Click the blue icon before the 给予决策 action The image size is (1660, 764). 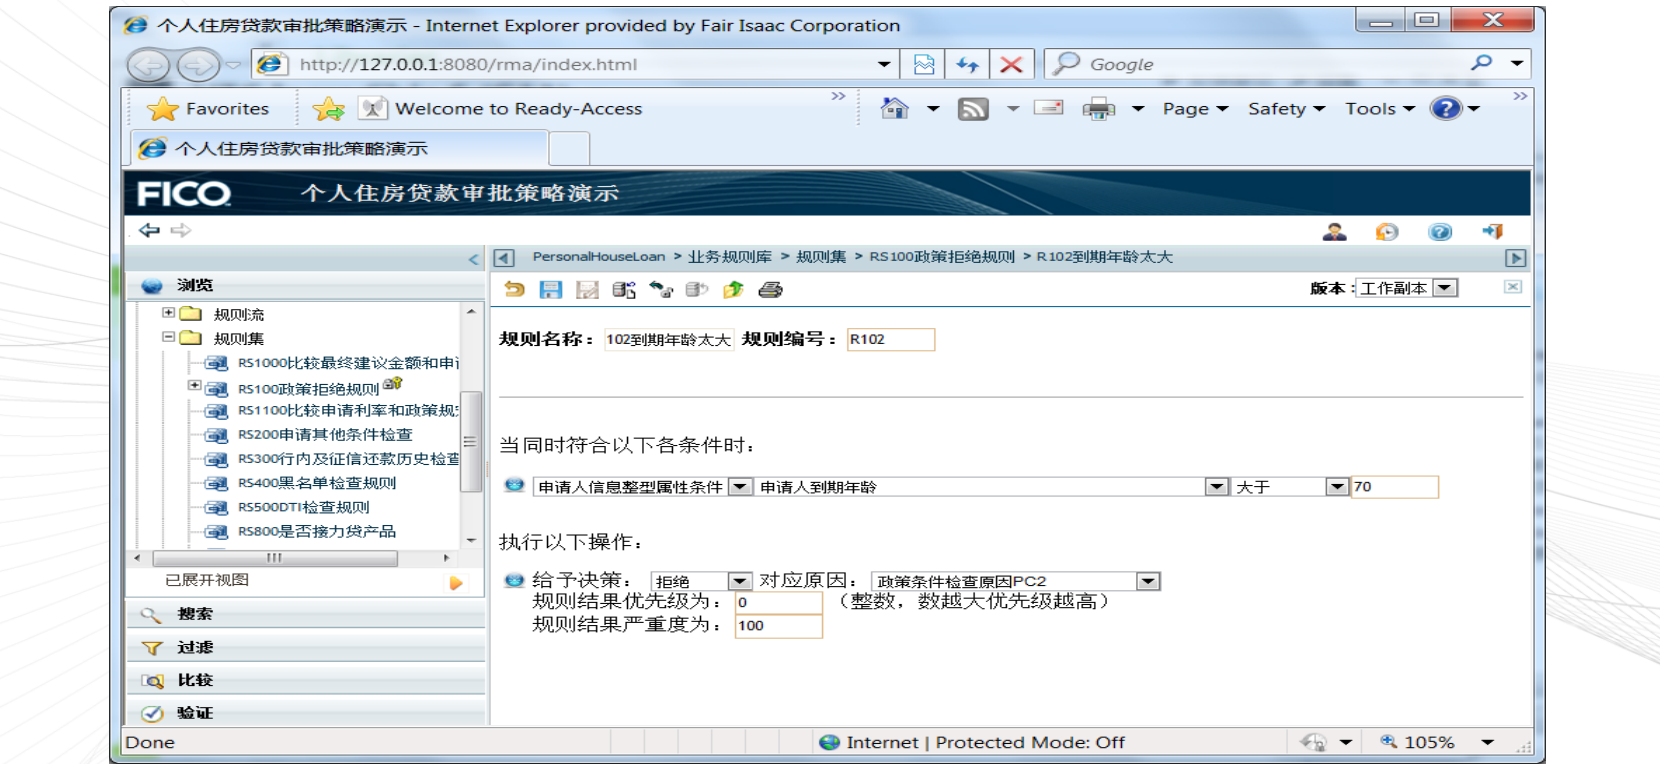tap(514, 579)
